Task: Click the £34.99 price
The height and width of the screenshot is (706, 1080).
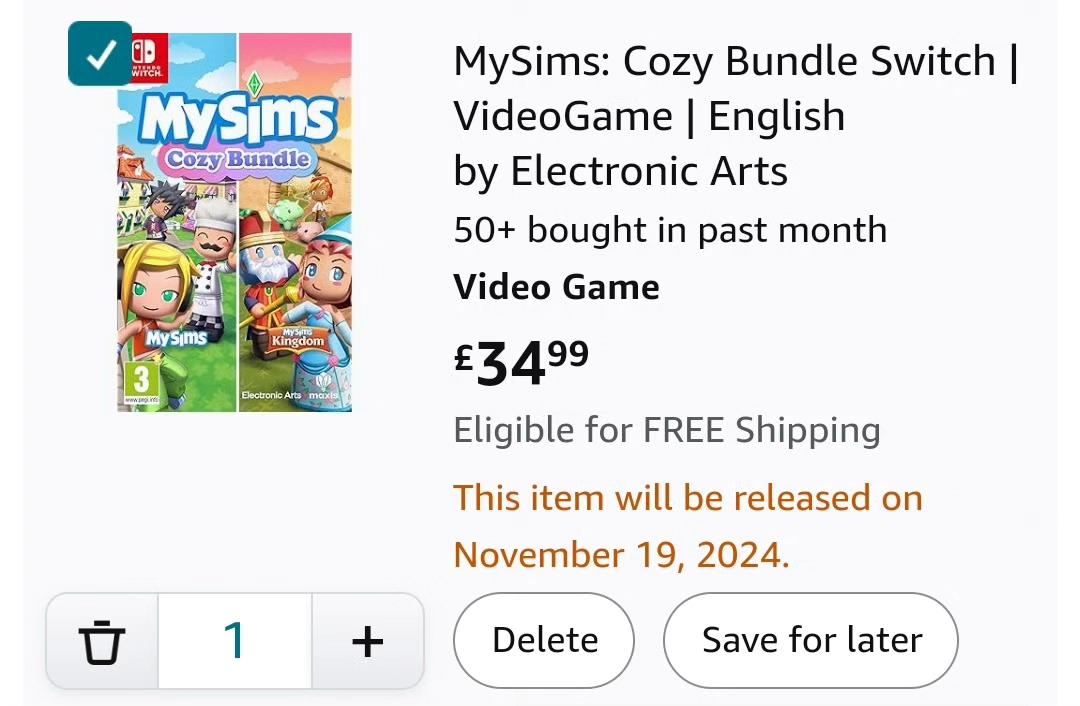Action: click(521, 363)
